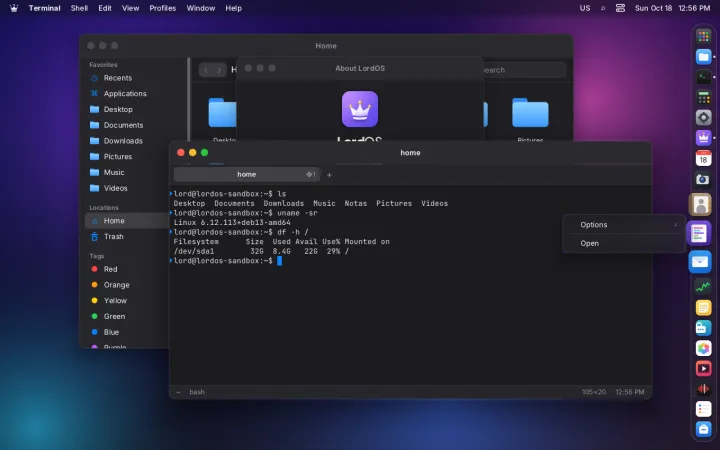Open the video player dock icon

703,368
